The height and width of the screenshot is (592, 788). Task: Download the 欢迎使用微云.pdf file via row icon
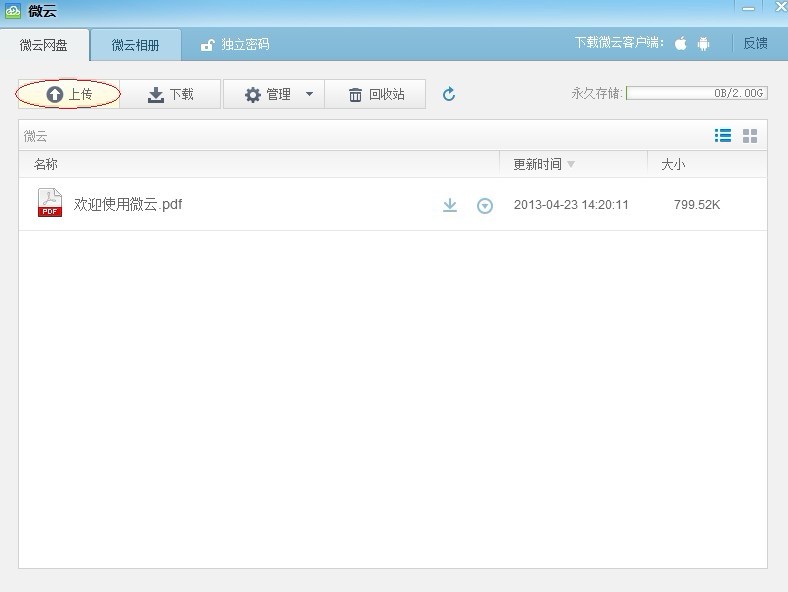(x=450, y=205)
